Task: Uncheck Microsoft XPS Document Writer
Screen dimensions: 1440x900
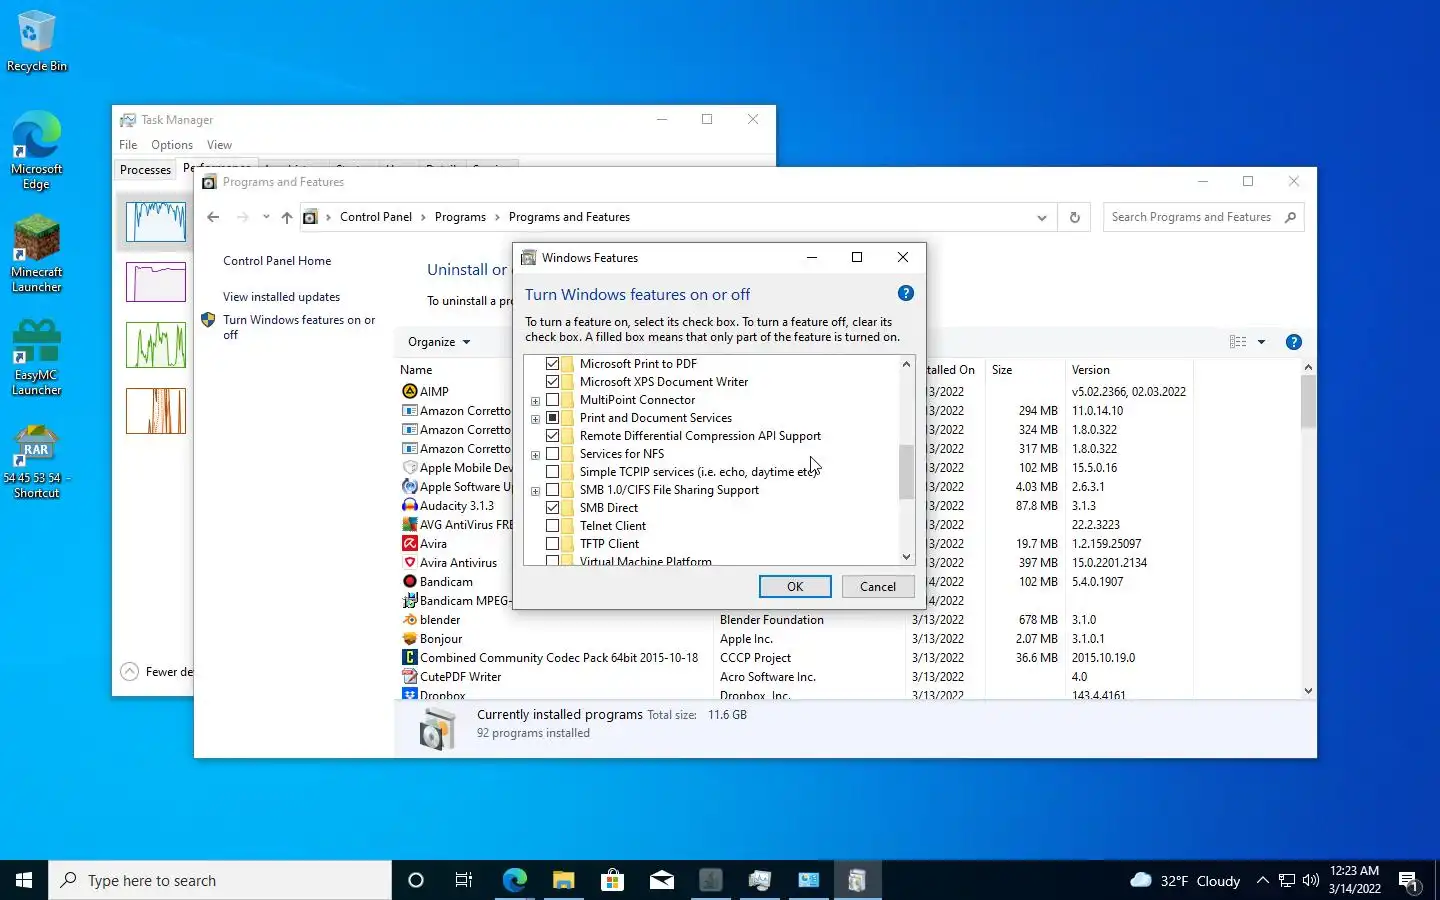Action: (552, 381)
